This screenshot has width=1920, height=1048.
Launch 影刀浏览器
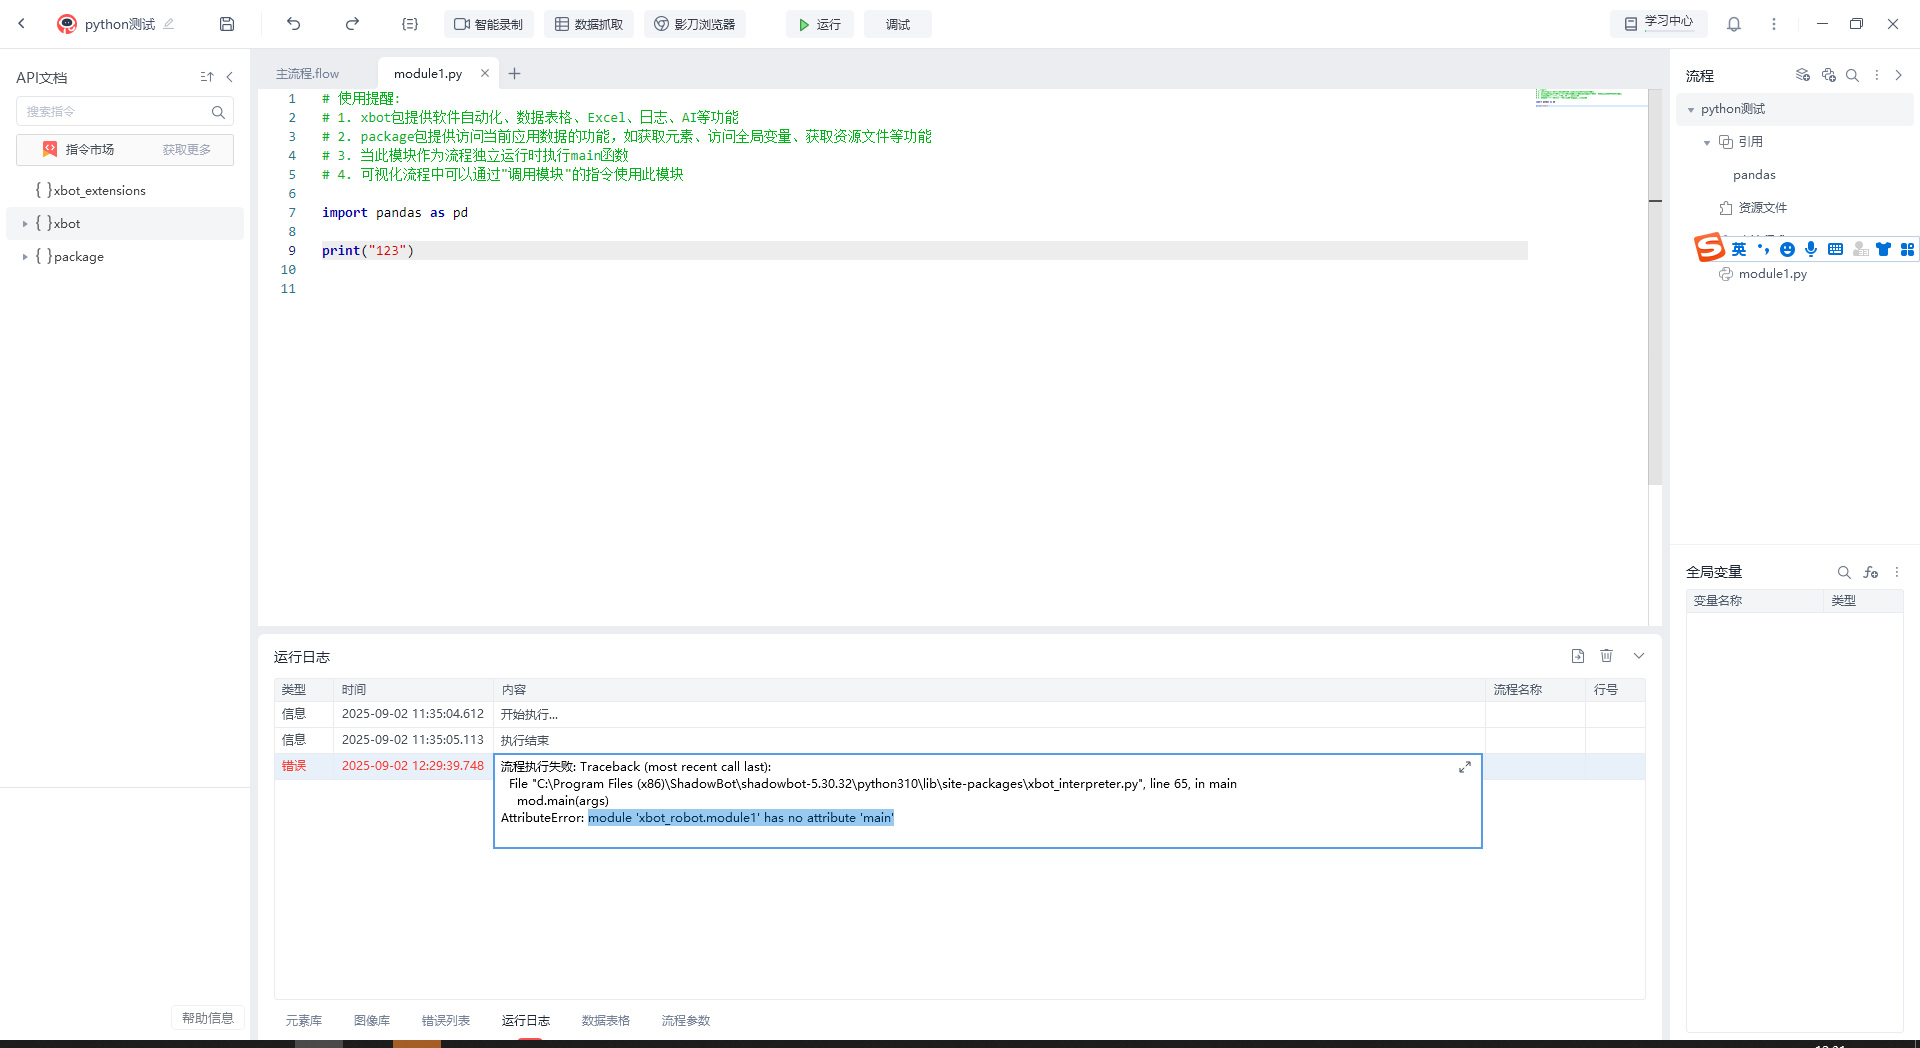695,24
